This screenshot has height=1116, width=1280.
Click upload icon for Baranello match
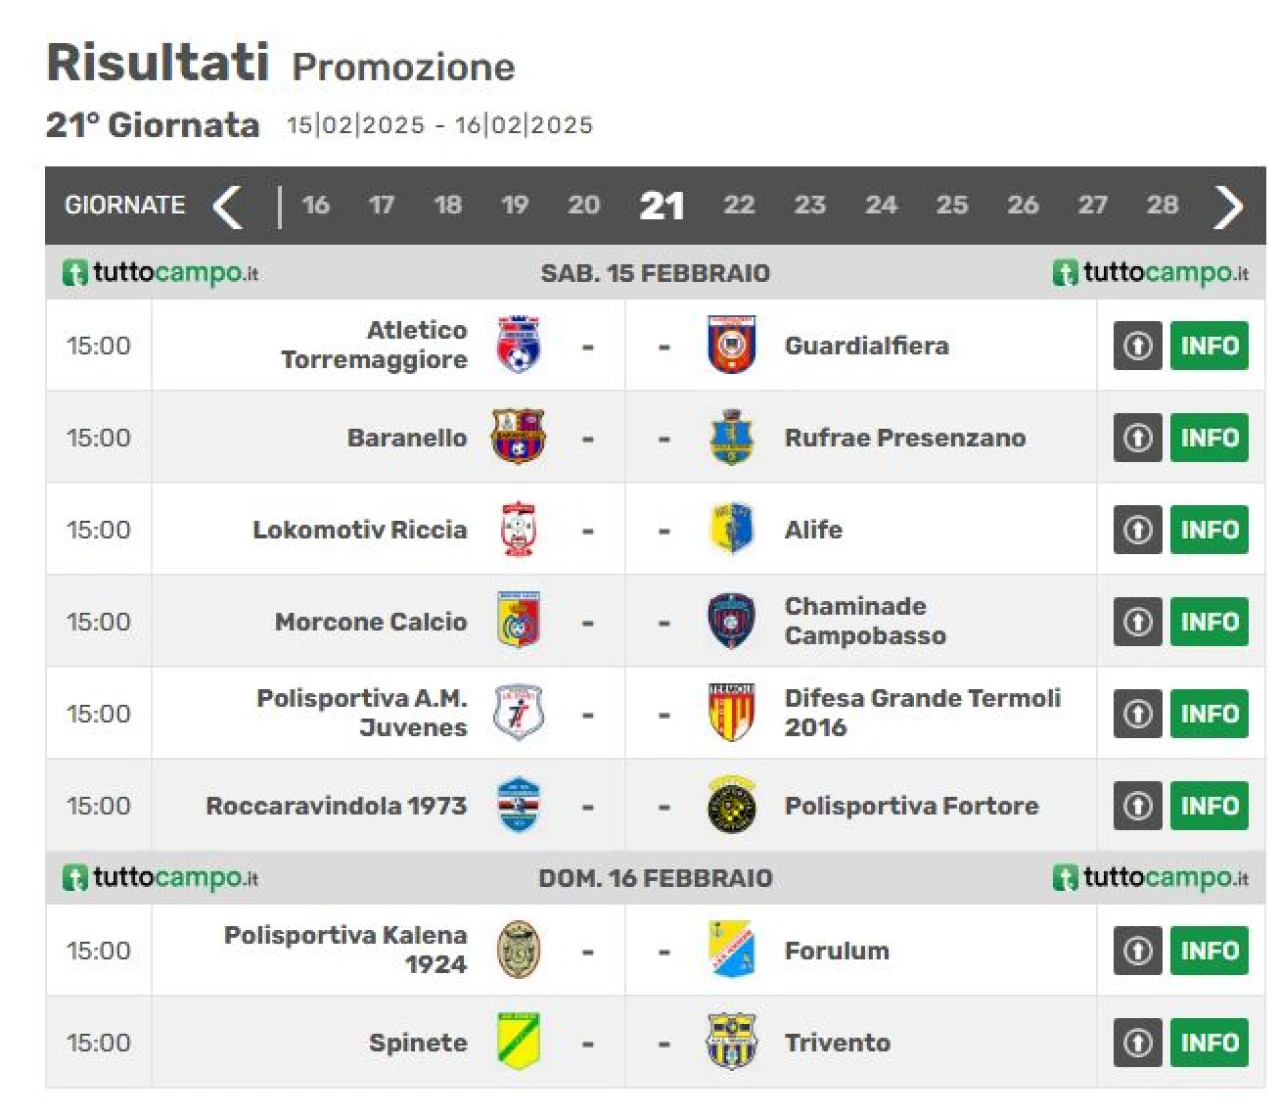(1138, 437)
